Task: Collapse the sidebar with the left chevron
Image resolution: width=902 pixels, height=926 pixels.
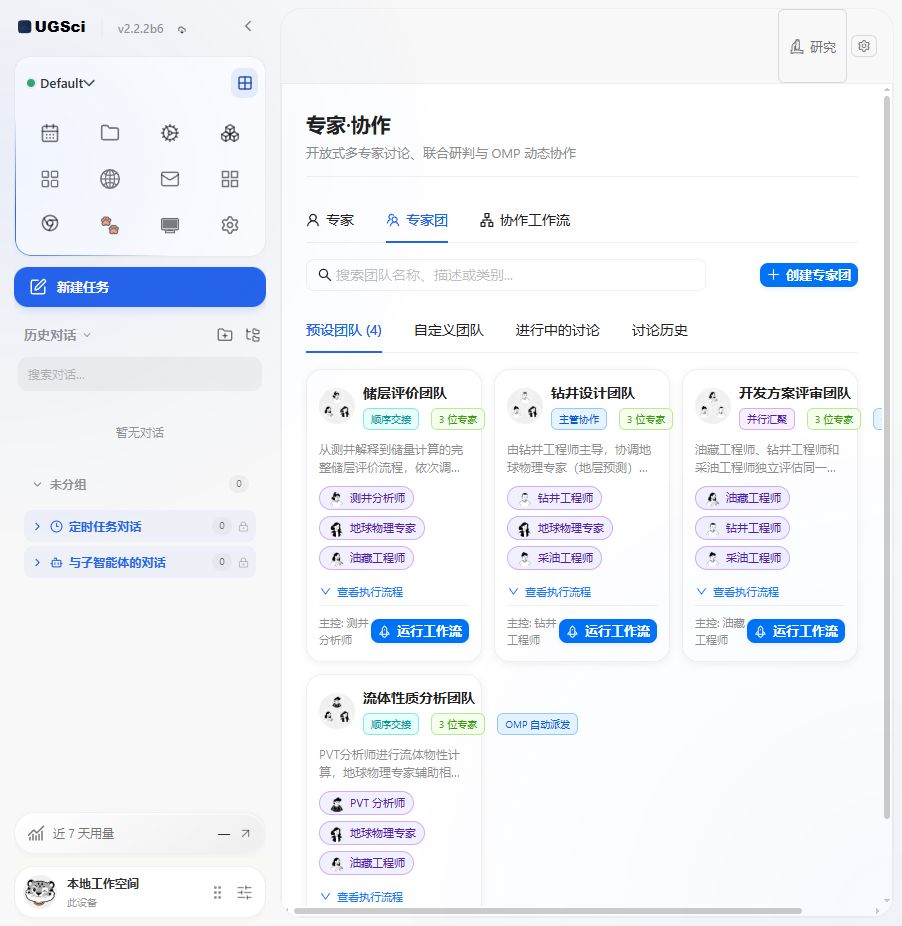Action: (248, 26)
